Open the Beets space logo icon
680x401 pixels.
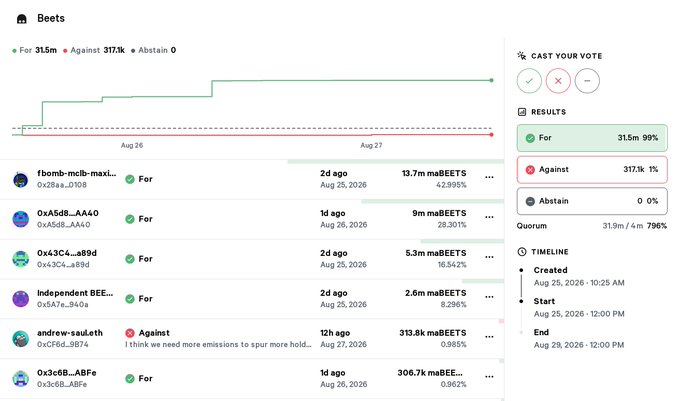click(22, 19)
